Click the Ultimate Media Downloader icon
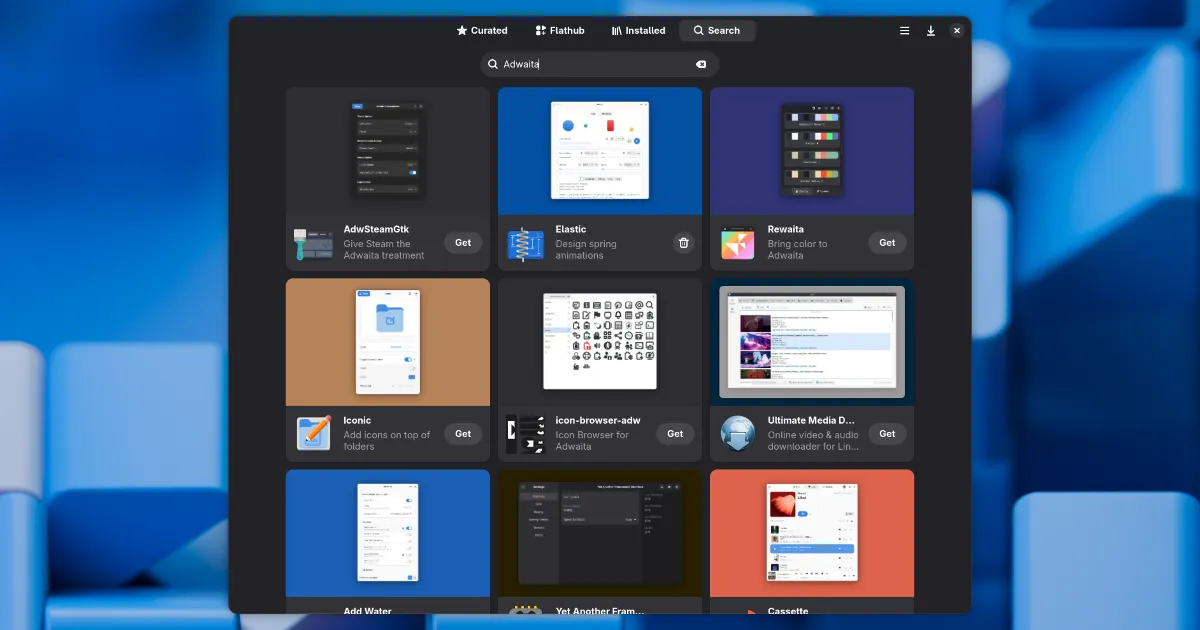Screen dimensions: 1200x630 coord(737,434)
